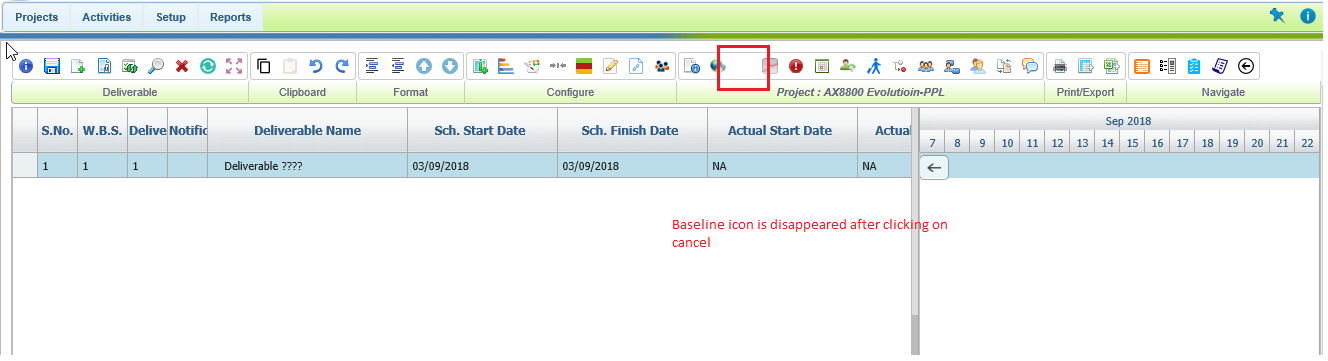Click the blue circle down-arrow move icon
This screenshot has height=361, width=1328.
click(x=450, y=66)
